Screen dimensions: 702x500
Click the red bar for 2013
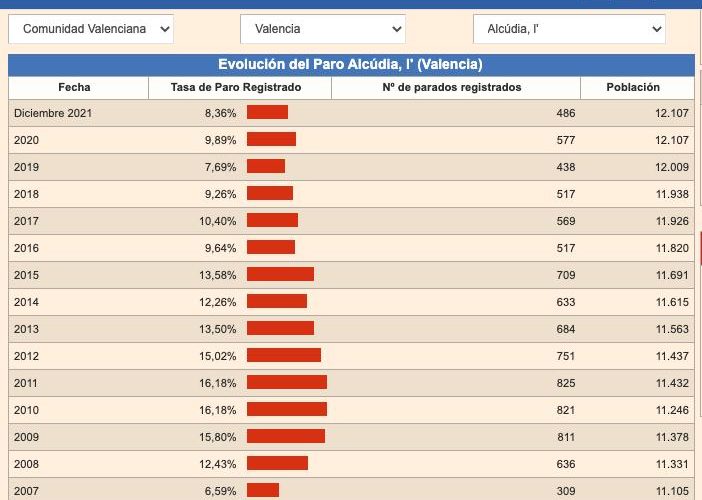tap(280, 329)
